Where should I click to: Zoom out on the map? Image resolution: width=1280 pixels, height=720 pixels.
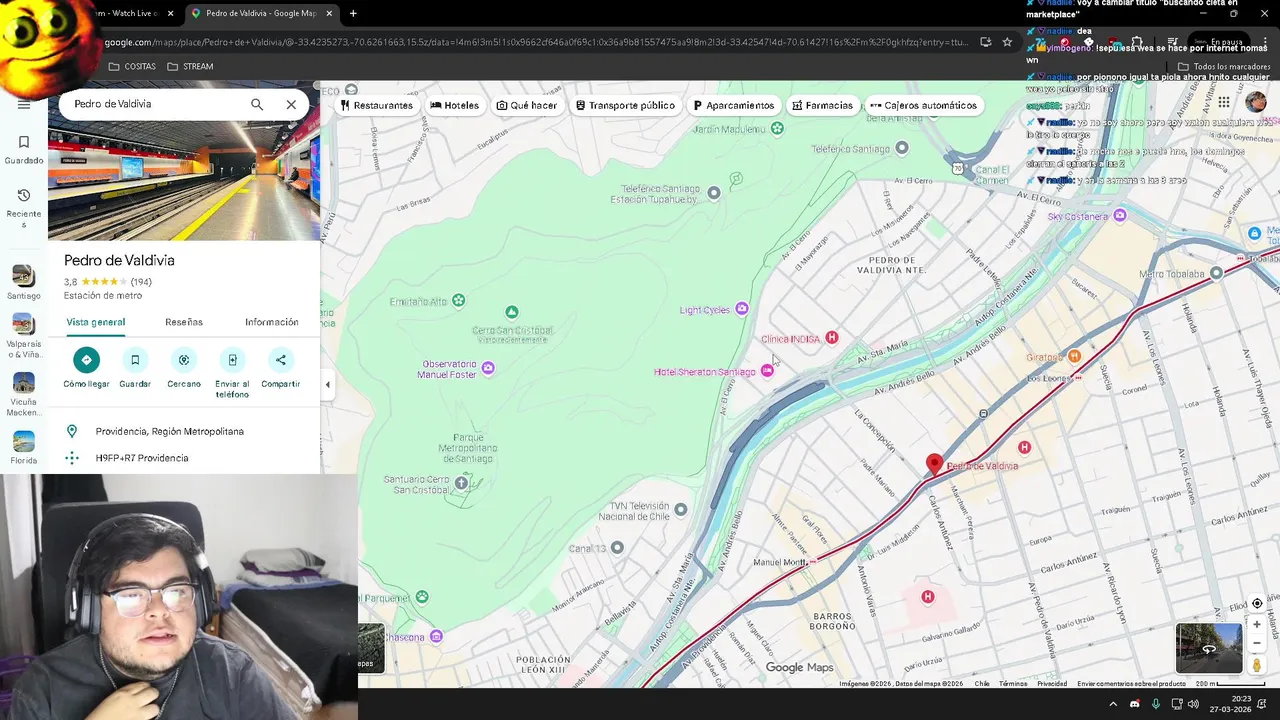click(x=1257, y=643)
